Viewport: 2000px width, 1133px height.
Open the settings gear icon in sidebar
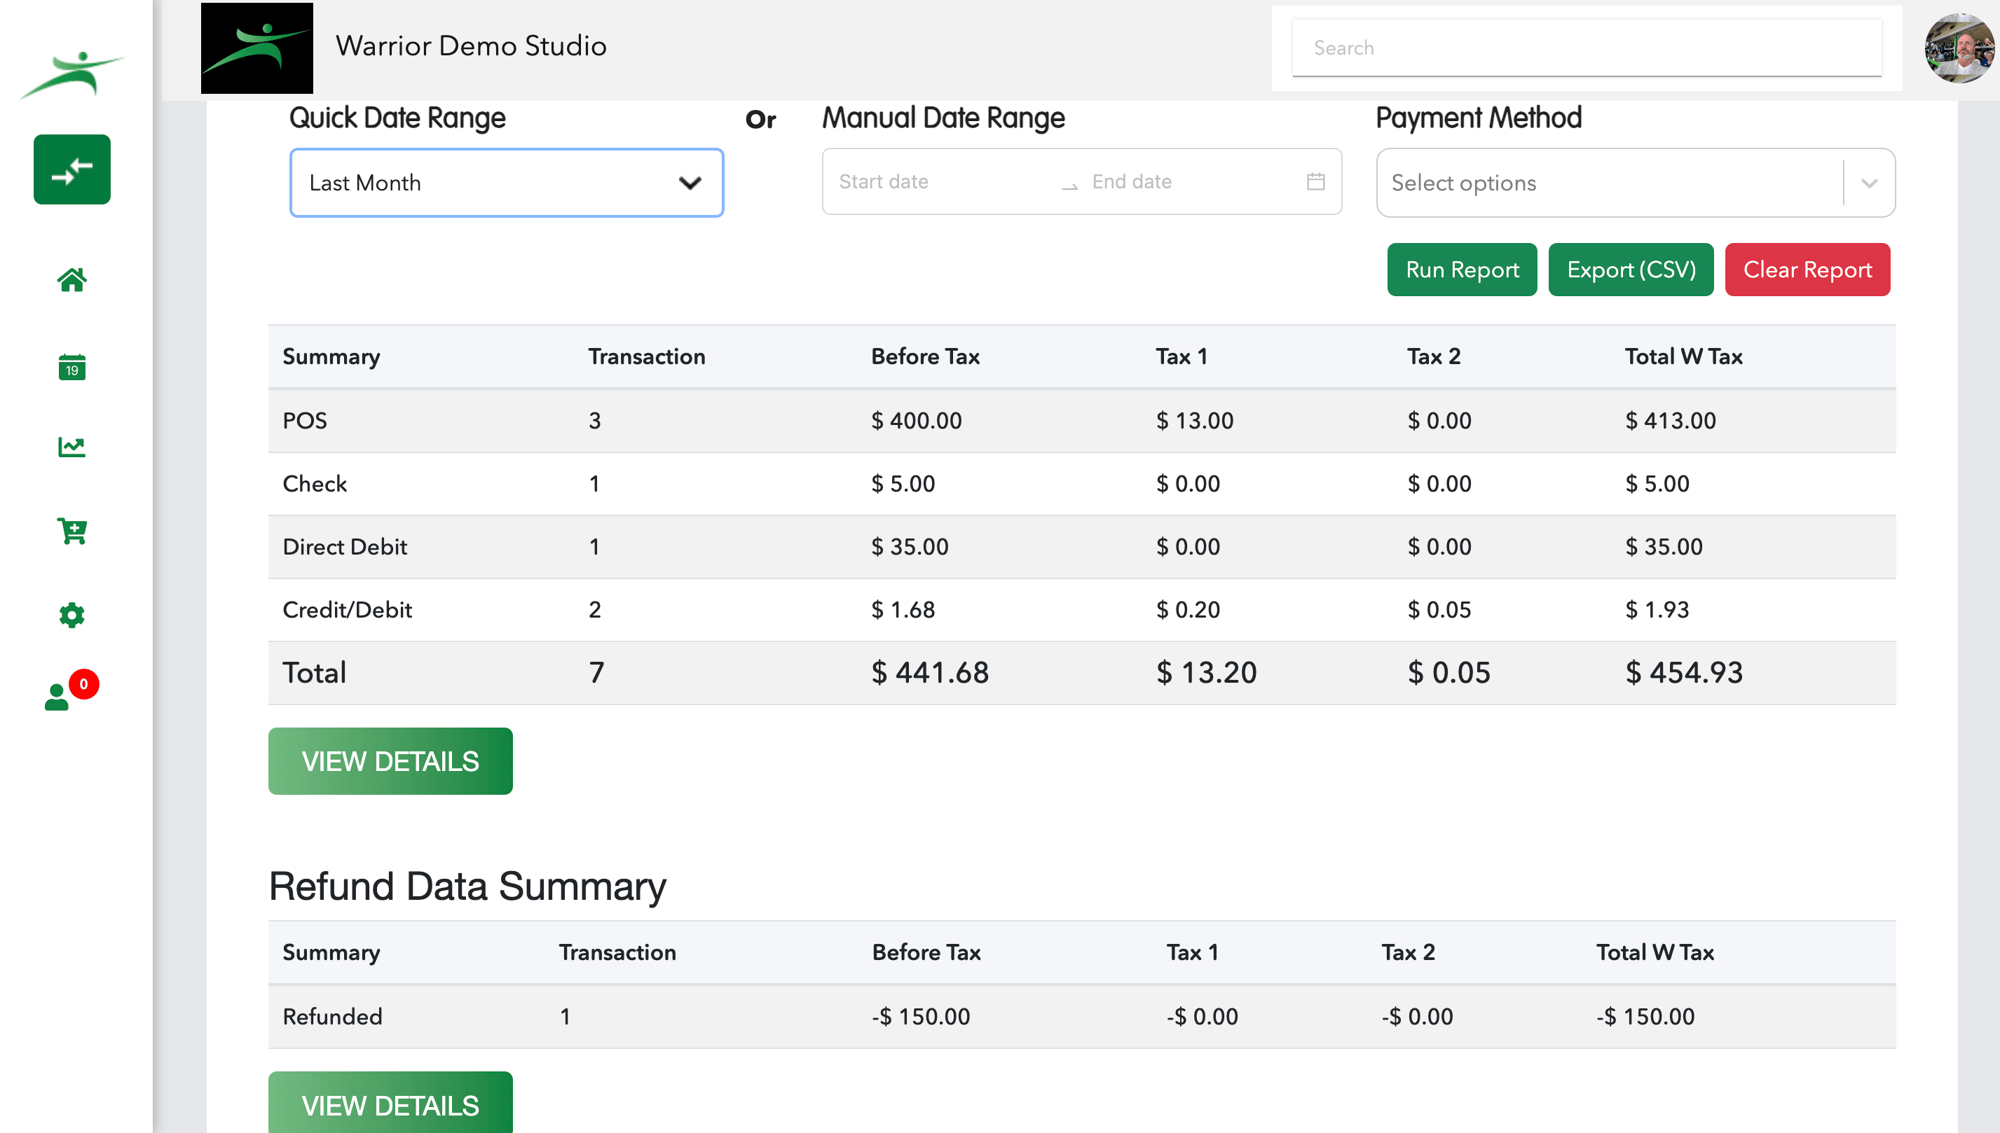72,615
